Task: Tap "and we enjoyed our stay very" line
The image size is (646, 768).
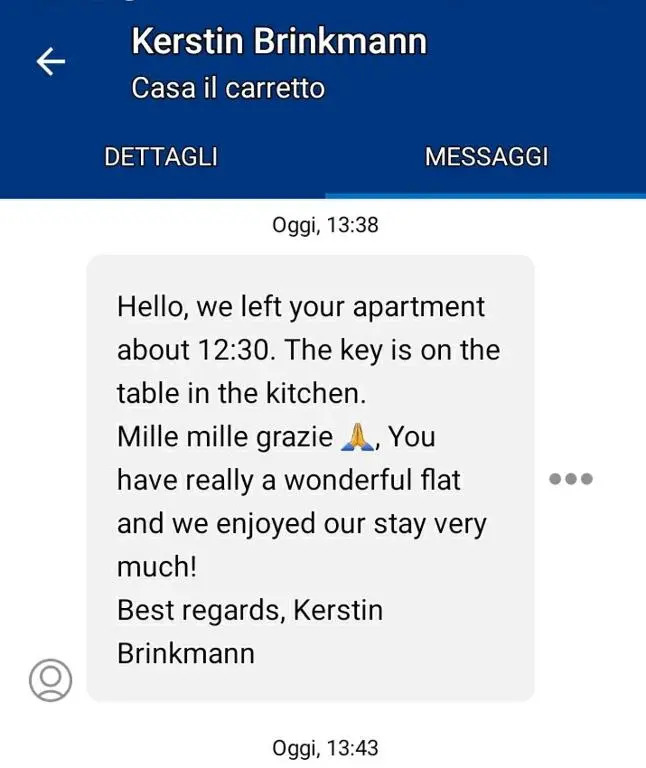Action: coord(301,523)
